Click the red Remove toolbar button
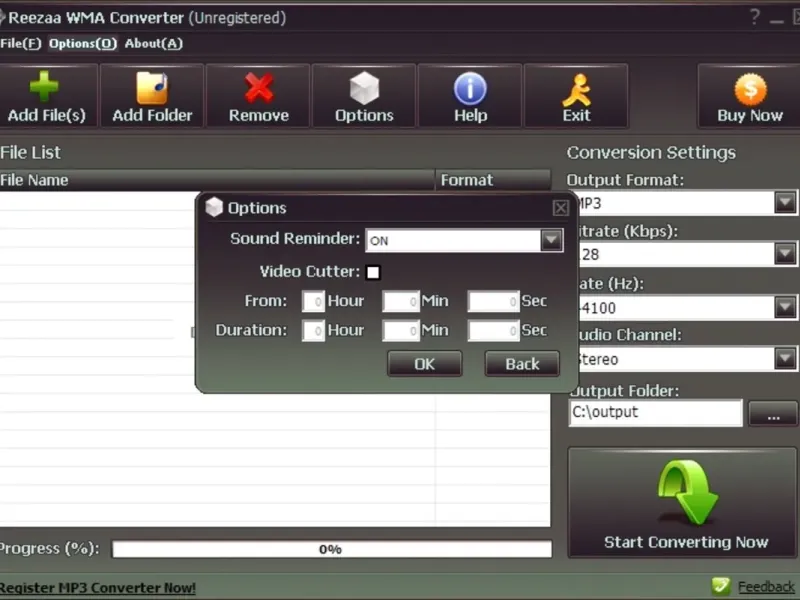This screenshot has height=600, width=800. coord(258,96)
